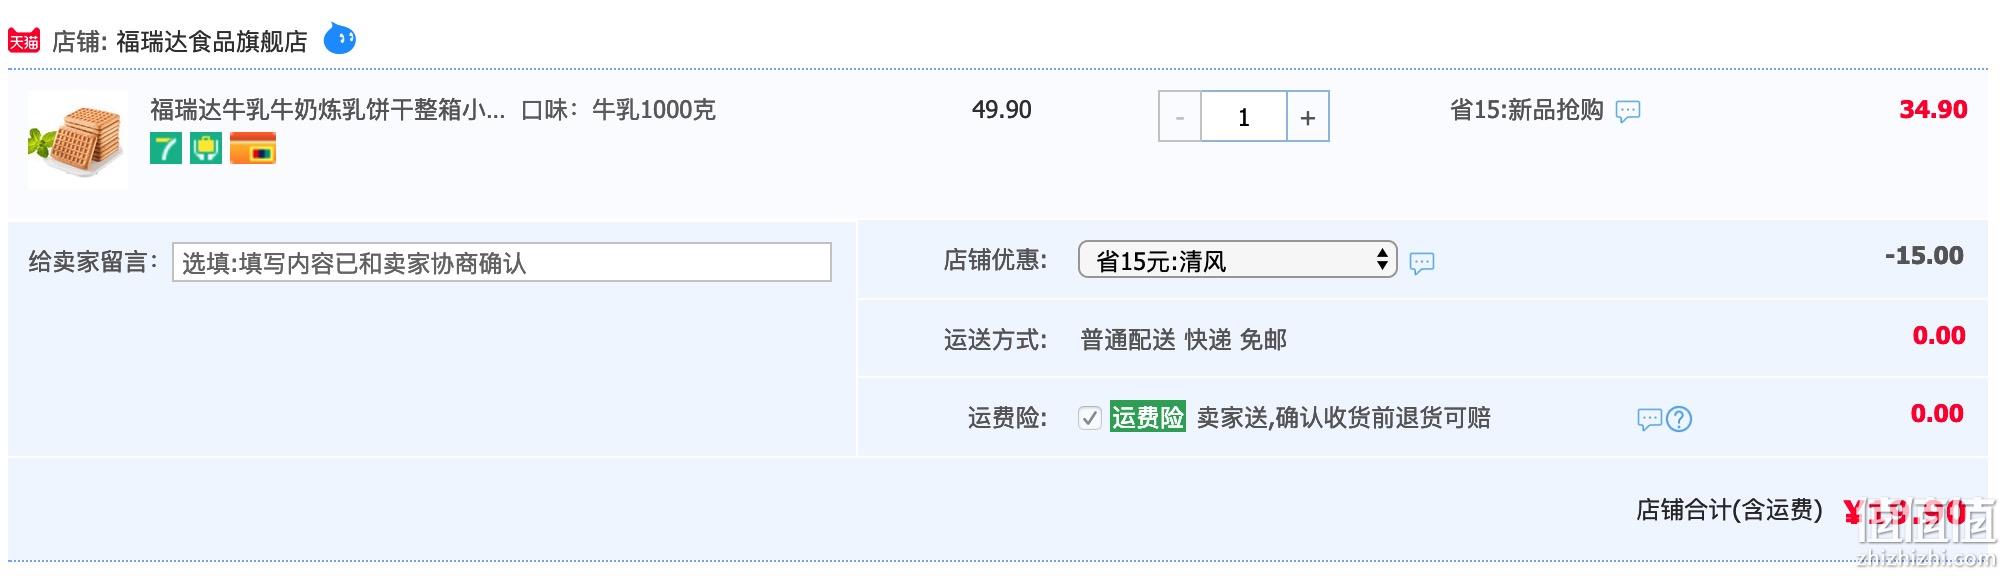Open the 运费险 help question mark

pyautogui.click(x=1679, y=419)
